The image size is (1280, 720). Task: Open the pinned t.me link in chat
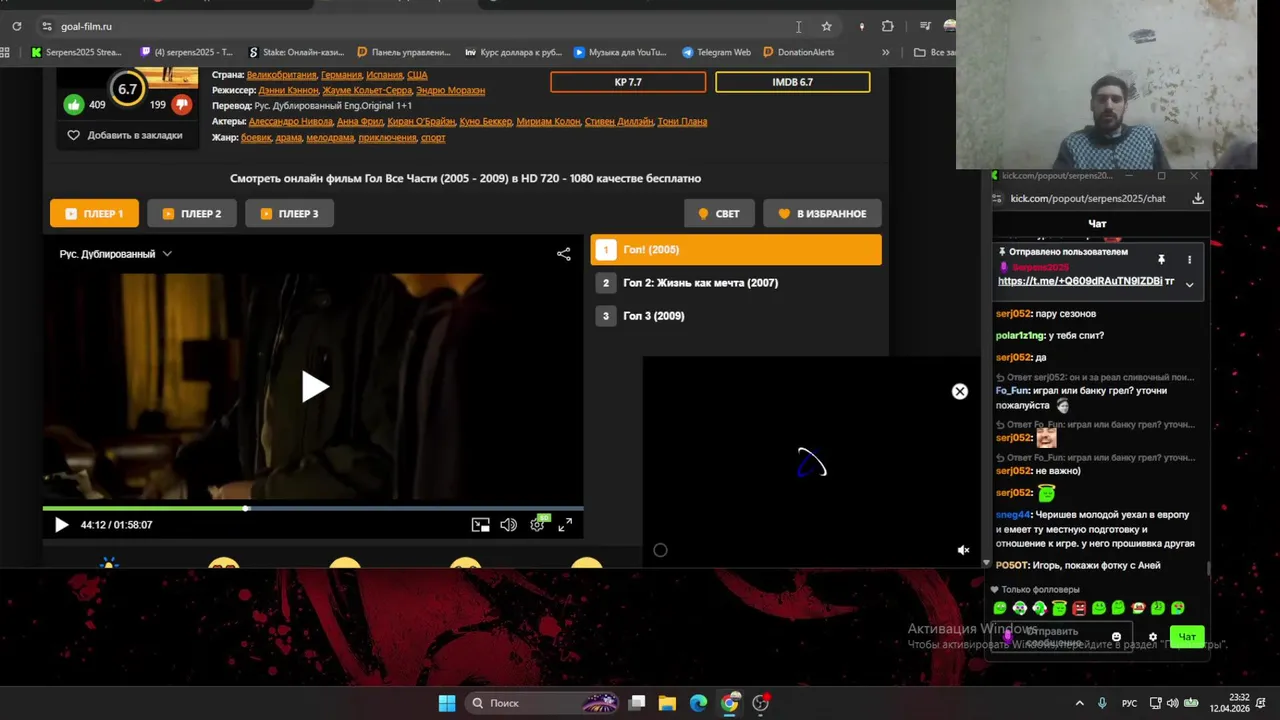coord(1080,281)
